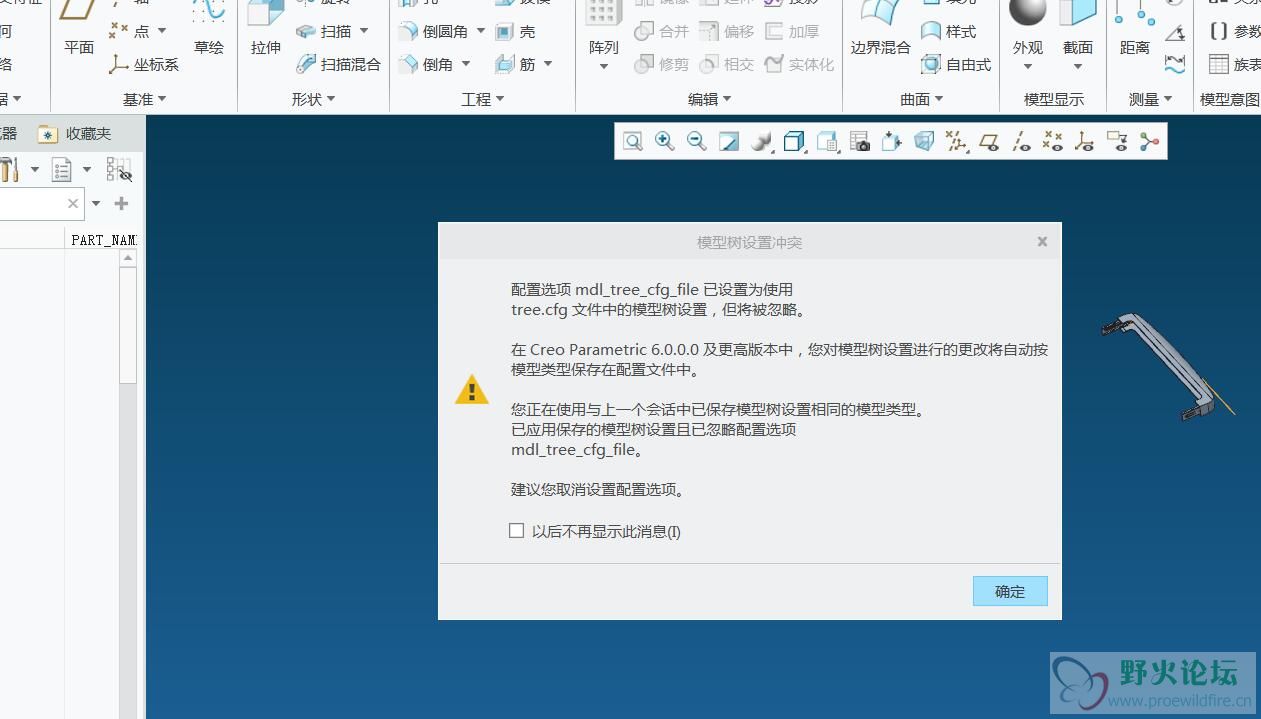
Task: Expand the 基准 group menu
Action: pos(144,99)
